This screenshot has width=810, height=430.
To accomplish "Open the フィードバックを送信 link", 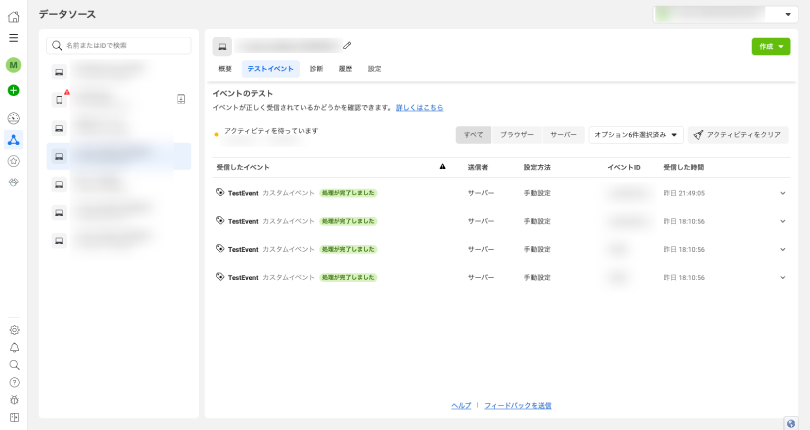I will point(518,406).
